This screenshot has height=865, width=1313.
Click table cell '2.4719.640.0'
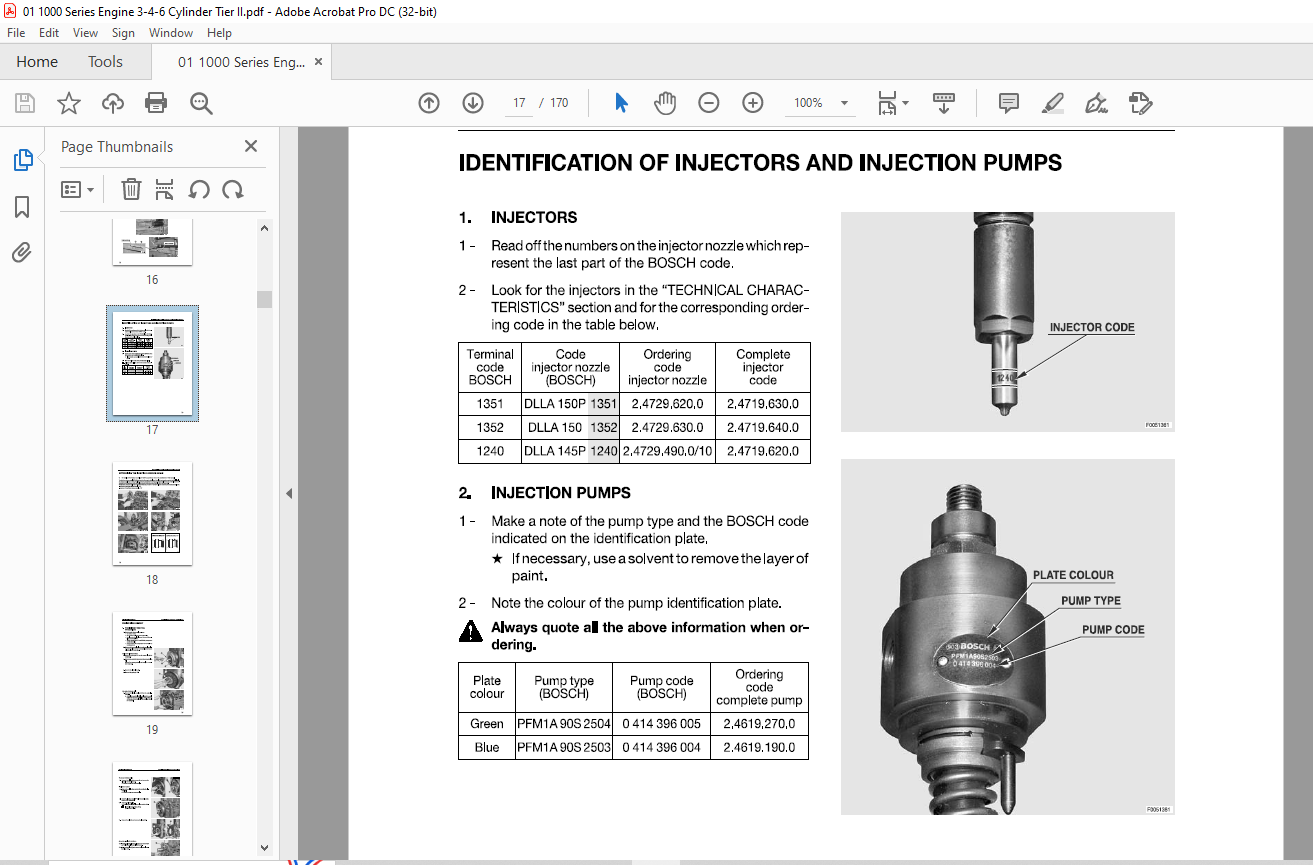[x=762, y=428]
